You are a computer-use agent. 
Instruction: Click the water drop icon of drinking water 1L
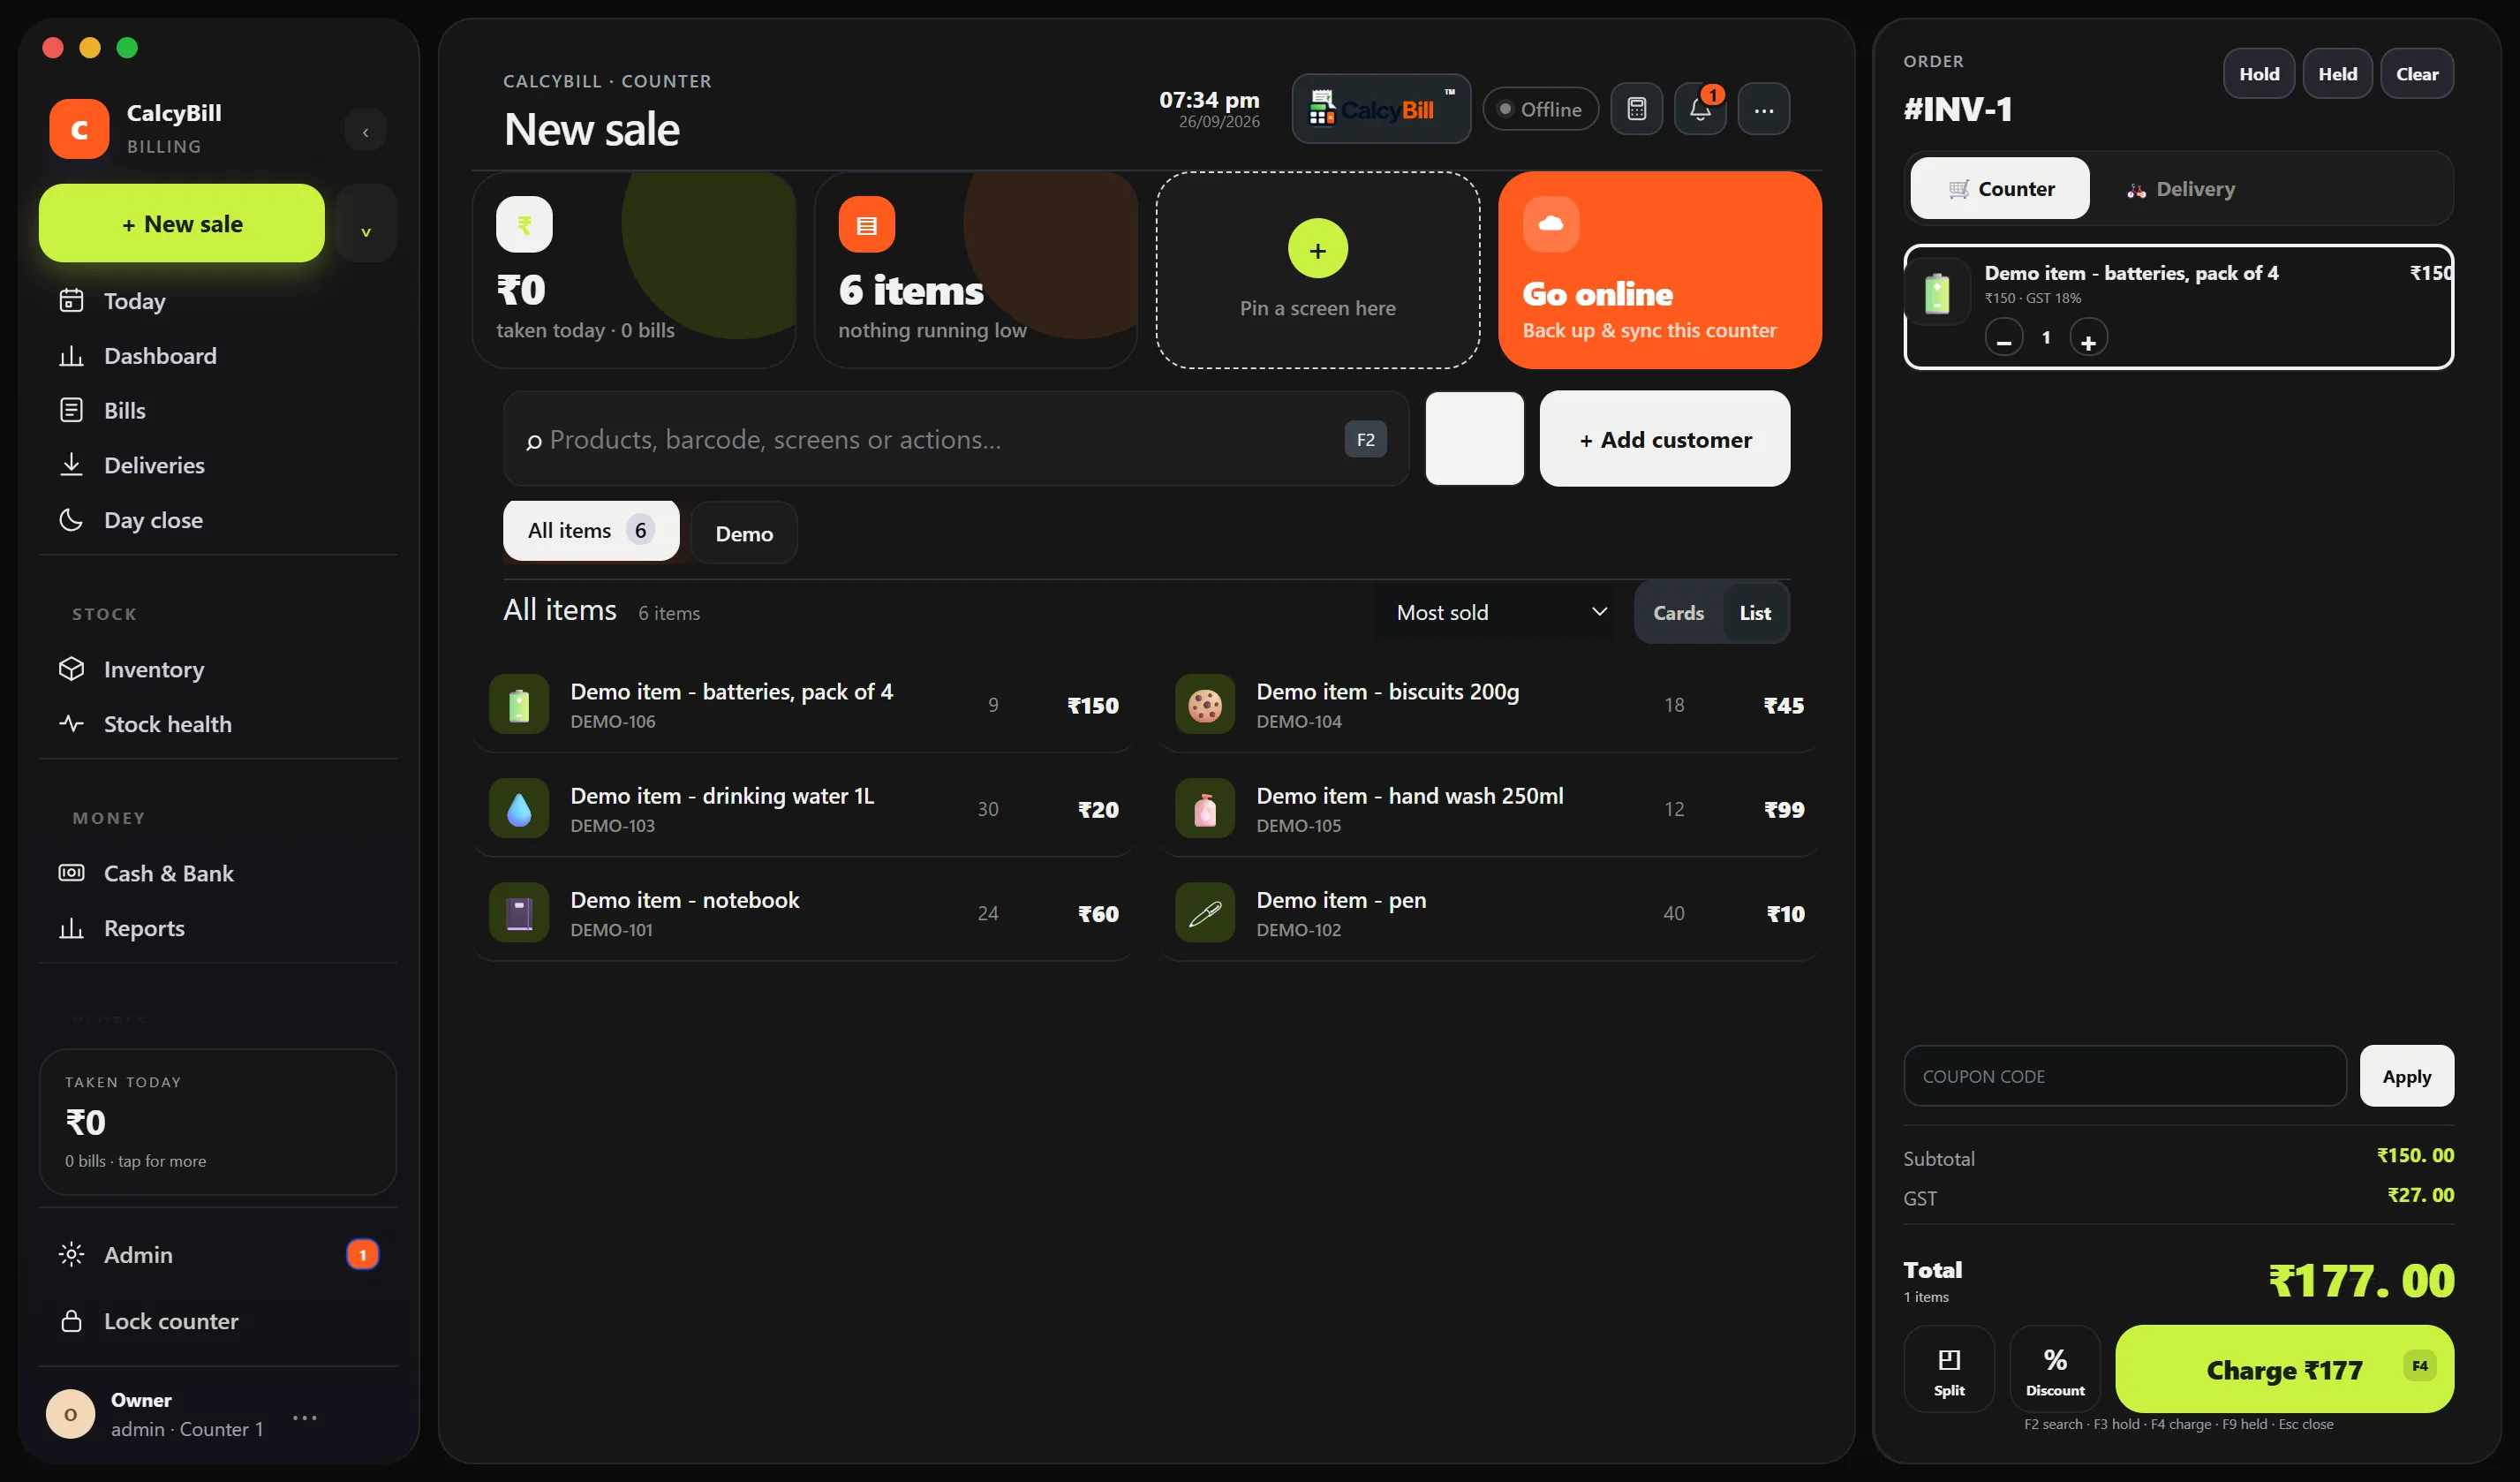coord(518,809)
